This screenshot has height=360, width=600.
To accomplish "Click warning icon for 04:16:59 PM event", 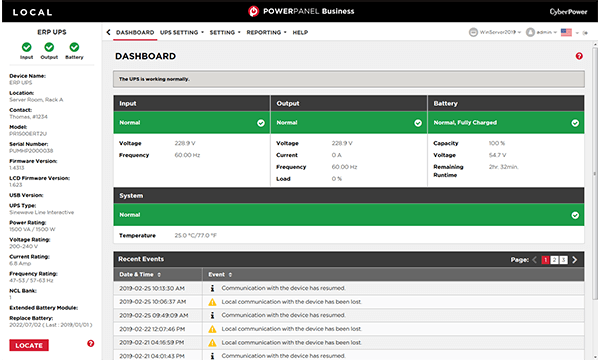I will click(x=212, y=342).
